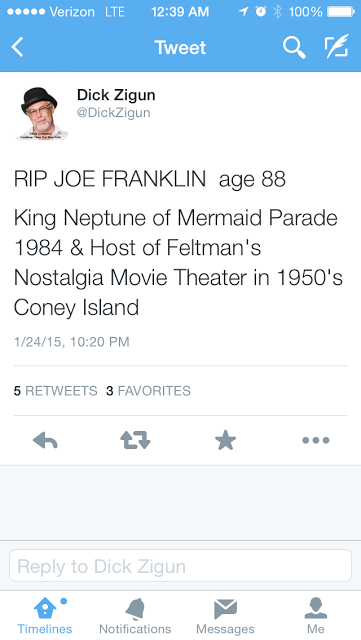The image size is (361, 640).
Task: View the 3 Favorites list
Action: pos(148,391)
